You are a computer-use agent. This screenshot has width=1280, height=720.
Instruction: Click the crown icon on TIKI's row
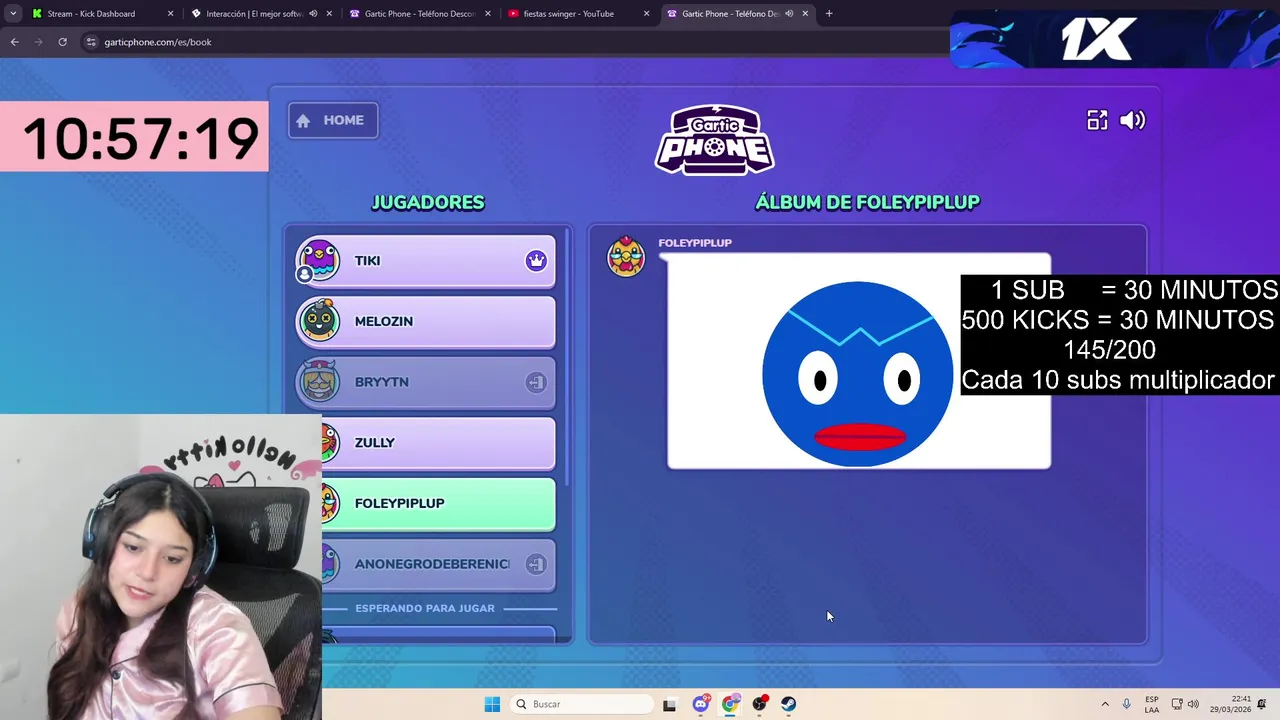(x=536, y=261)
